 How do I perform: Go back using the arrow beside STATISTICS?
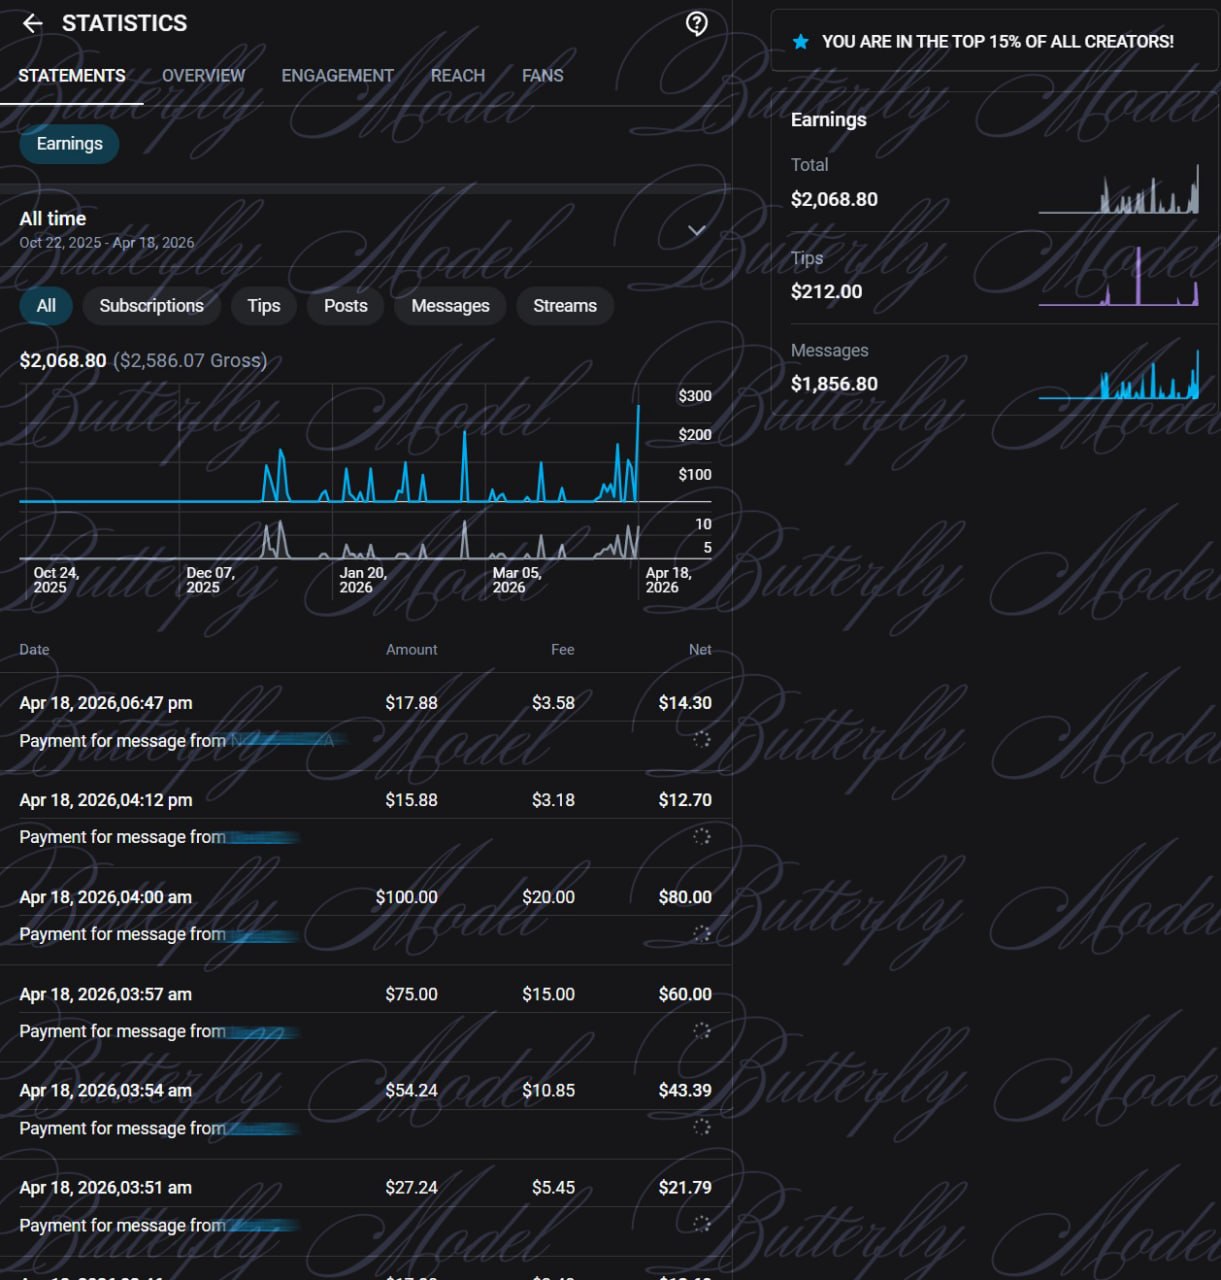pyautogui.click(x=32, y=23)
